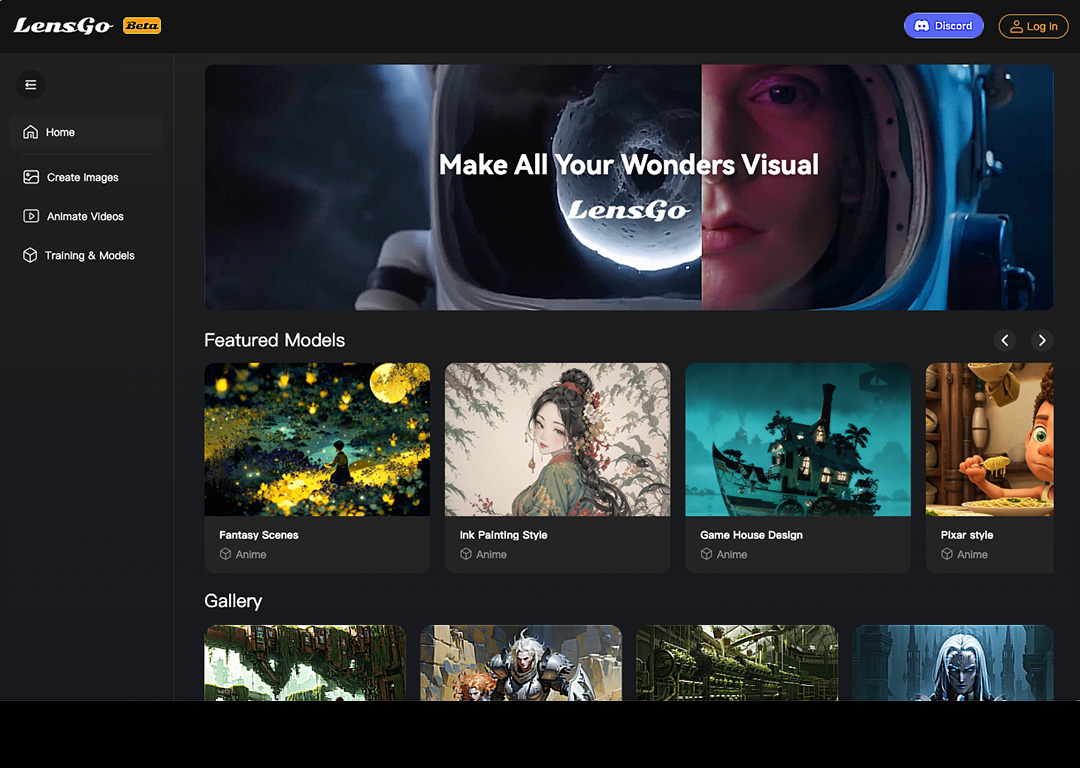Image resolution: width=1080 pixels, height=768 pixels.
Task: Click the Anime tag under Fantasy Scenes
Action: [251, 554]
